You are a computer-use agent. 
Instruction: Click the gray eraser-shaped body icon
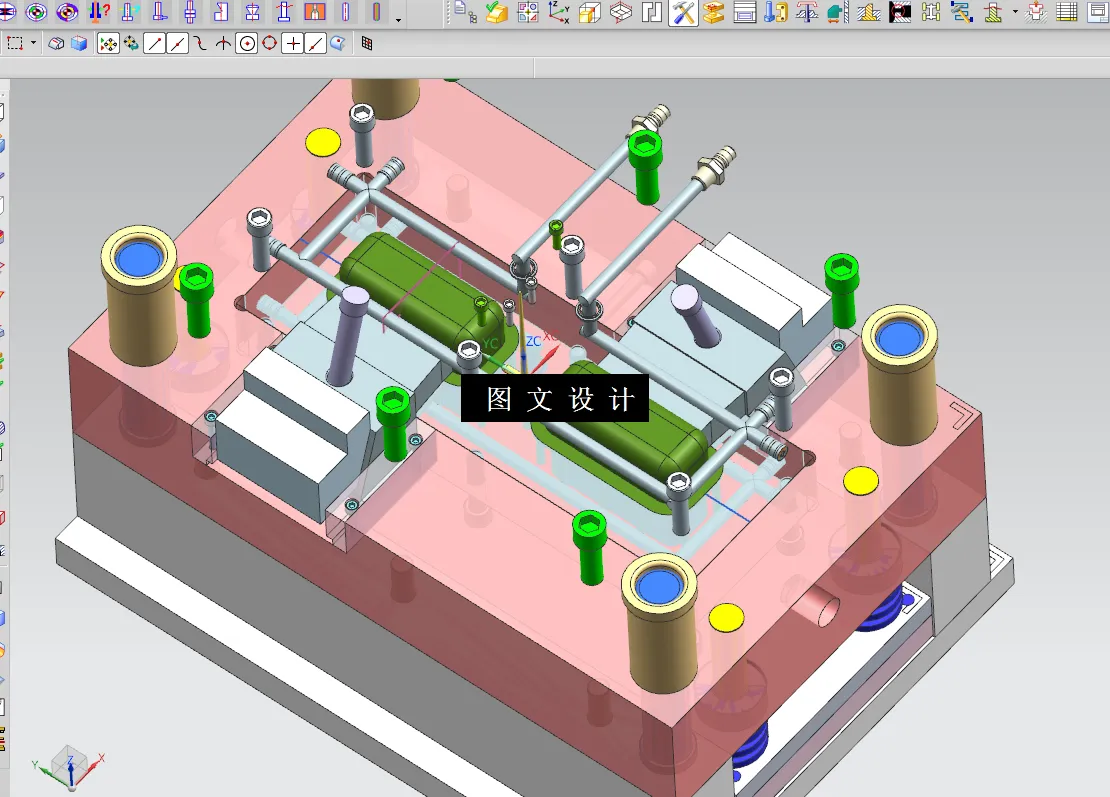[56, 44]
